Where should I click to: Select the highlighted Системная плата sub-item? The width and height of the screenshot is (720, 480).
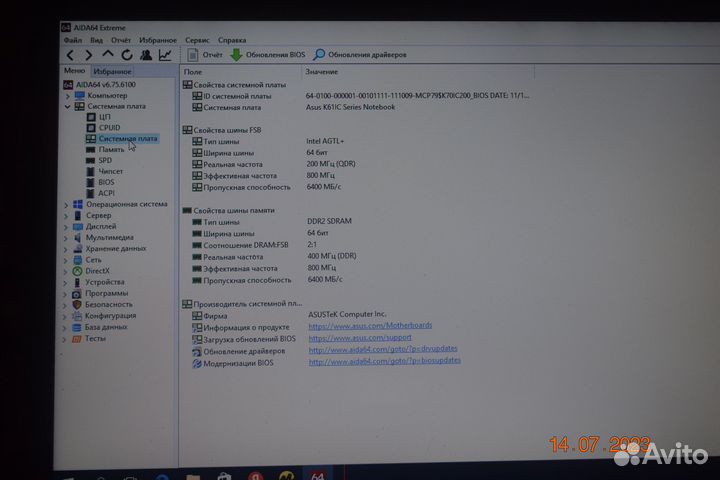[x=128, y=139]
